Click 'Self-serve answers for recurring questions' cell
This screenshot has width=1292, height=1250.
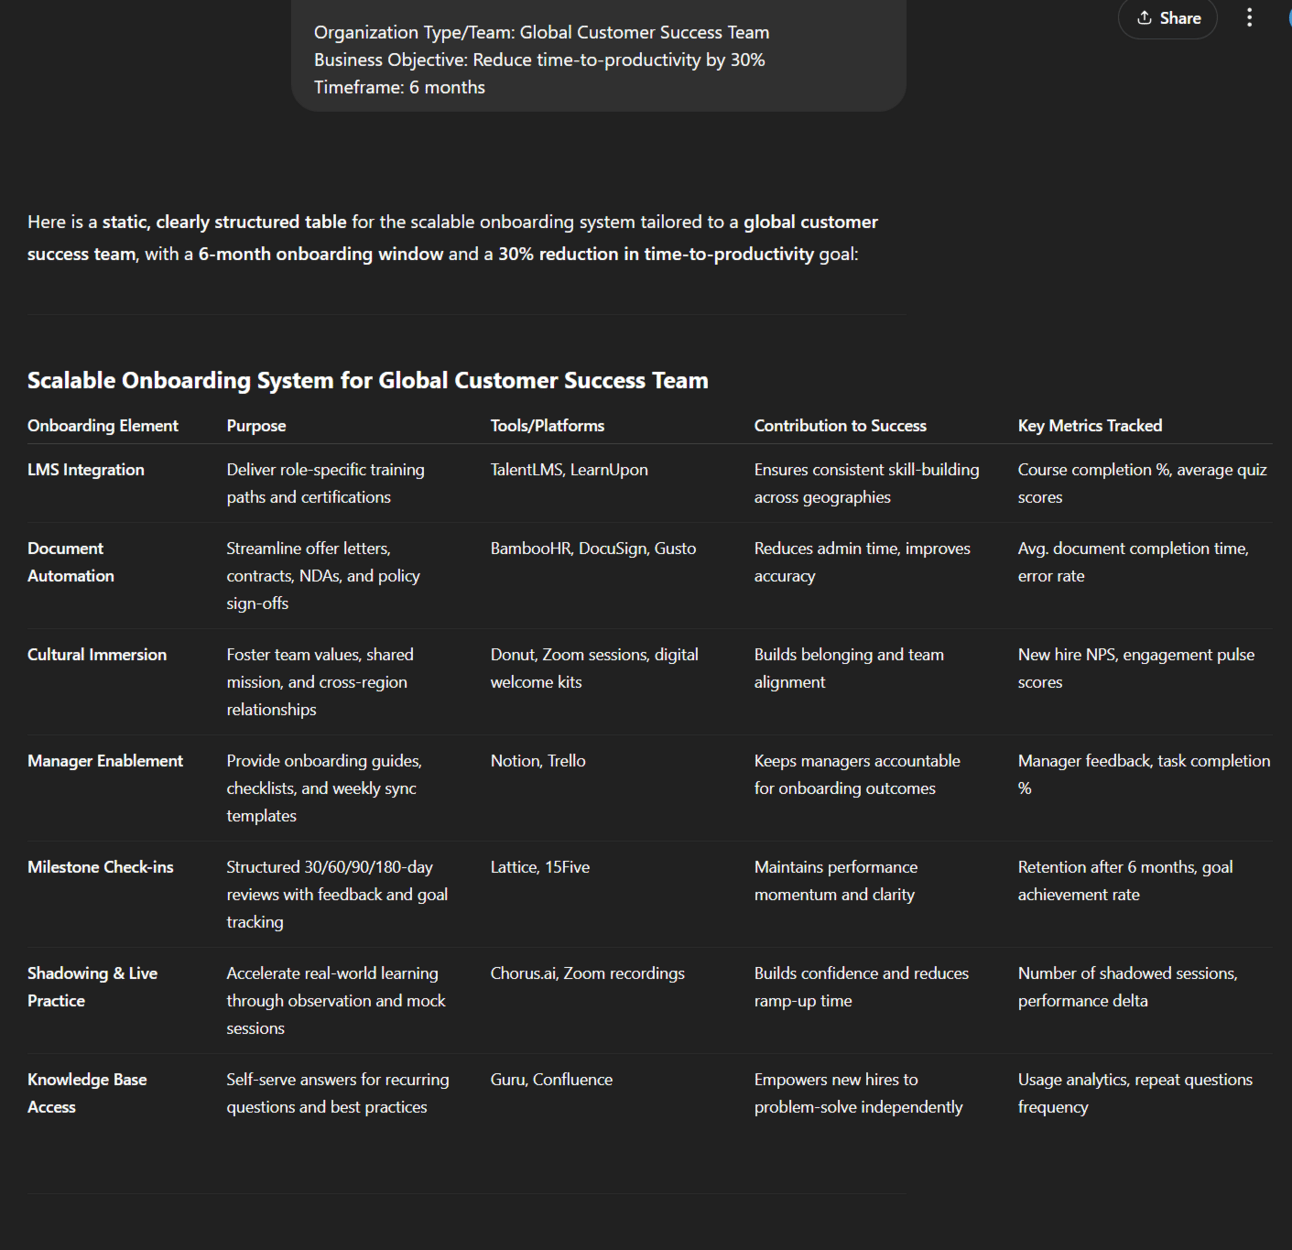click(x=338, y=1093)
